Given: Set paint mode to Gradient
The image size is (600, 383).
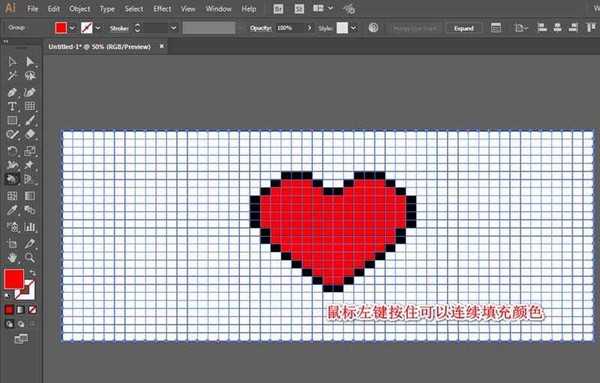Looking at the screenshot, I should pos(21,310).
